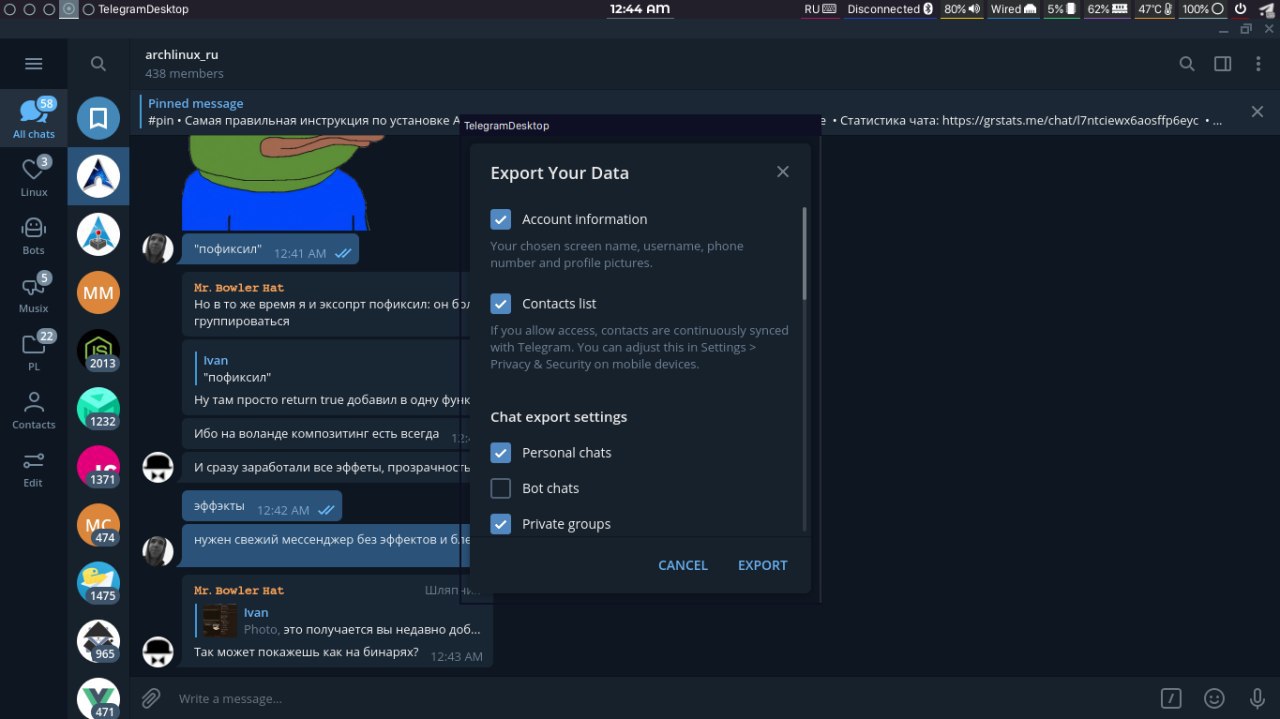Click the 62% memory indicator

[1106, 9]
